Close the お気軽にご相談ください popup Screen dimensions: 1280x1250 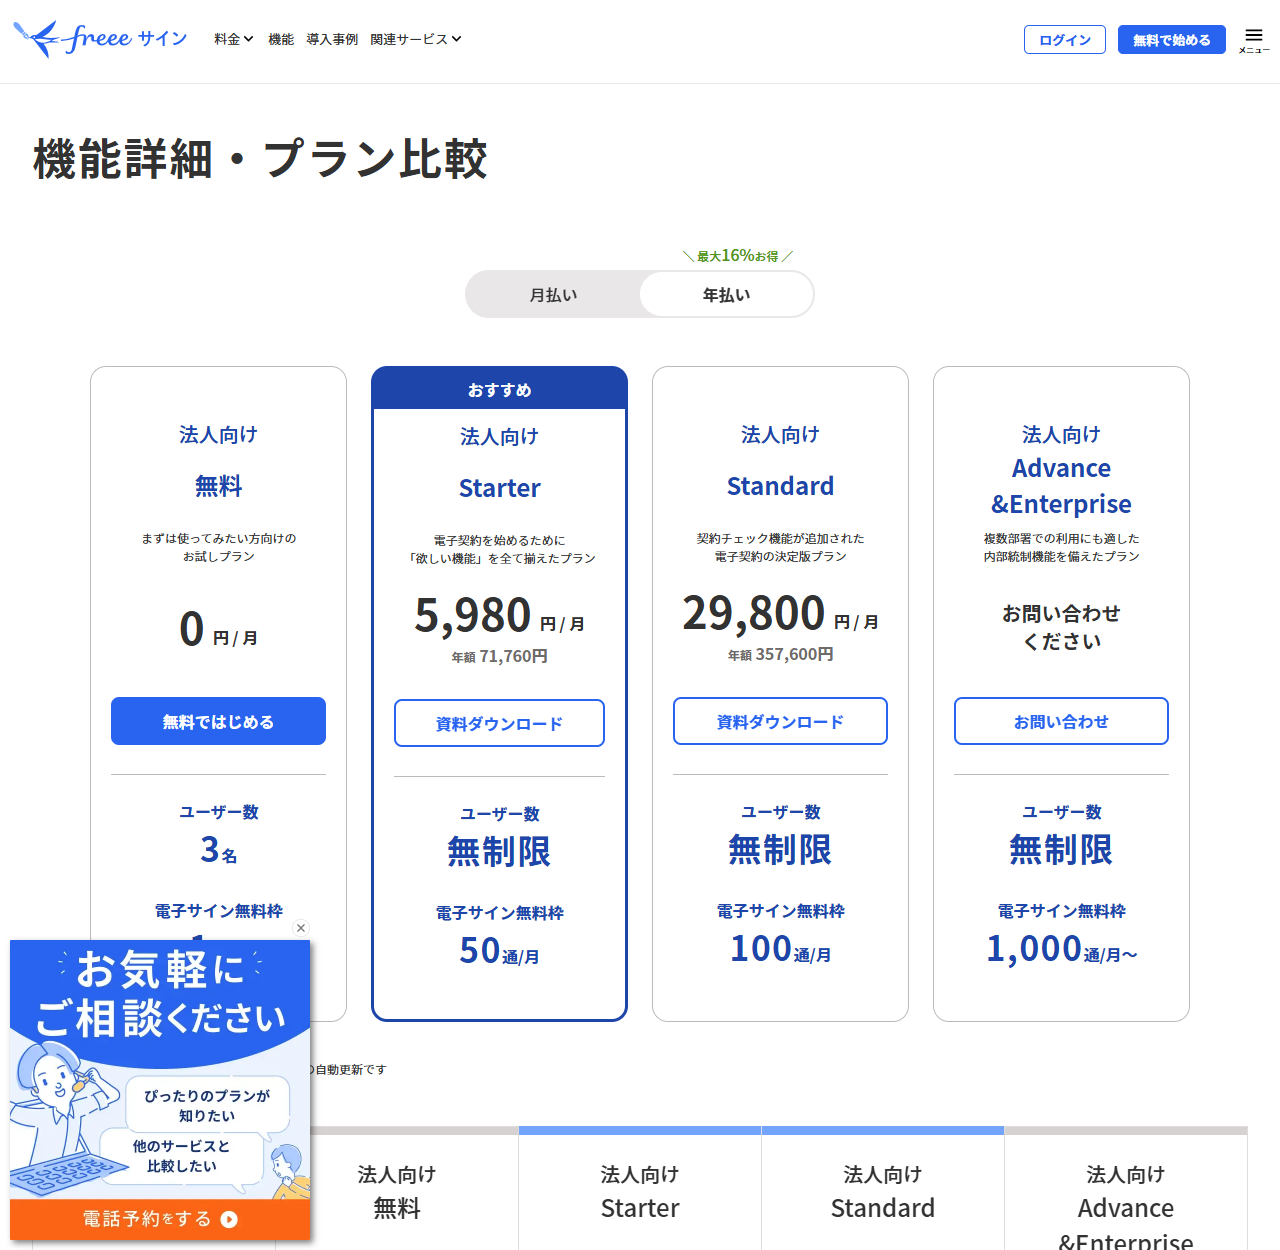coord(301,928)
